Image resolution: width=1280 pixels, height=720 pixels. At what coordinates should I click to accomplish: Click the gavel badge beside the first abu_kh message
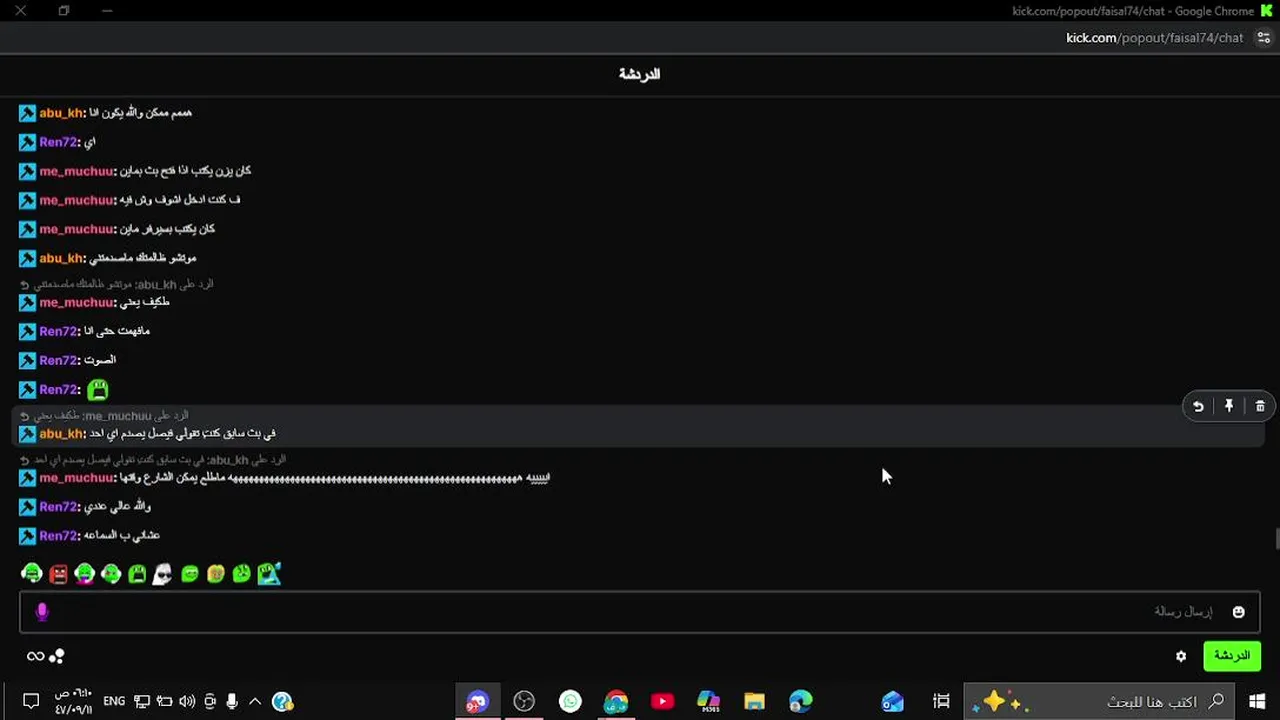(x=28, y=113)
